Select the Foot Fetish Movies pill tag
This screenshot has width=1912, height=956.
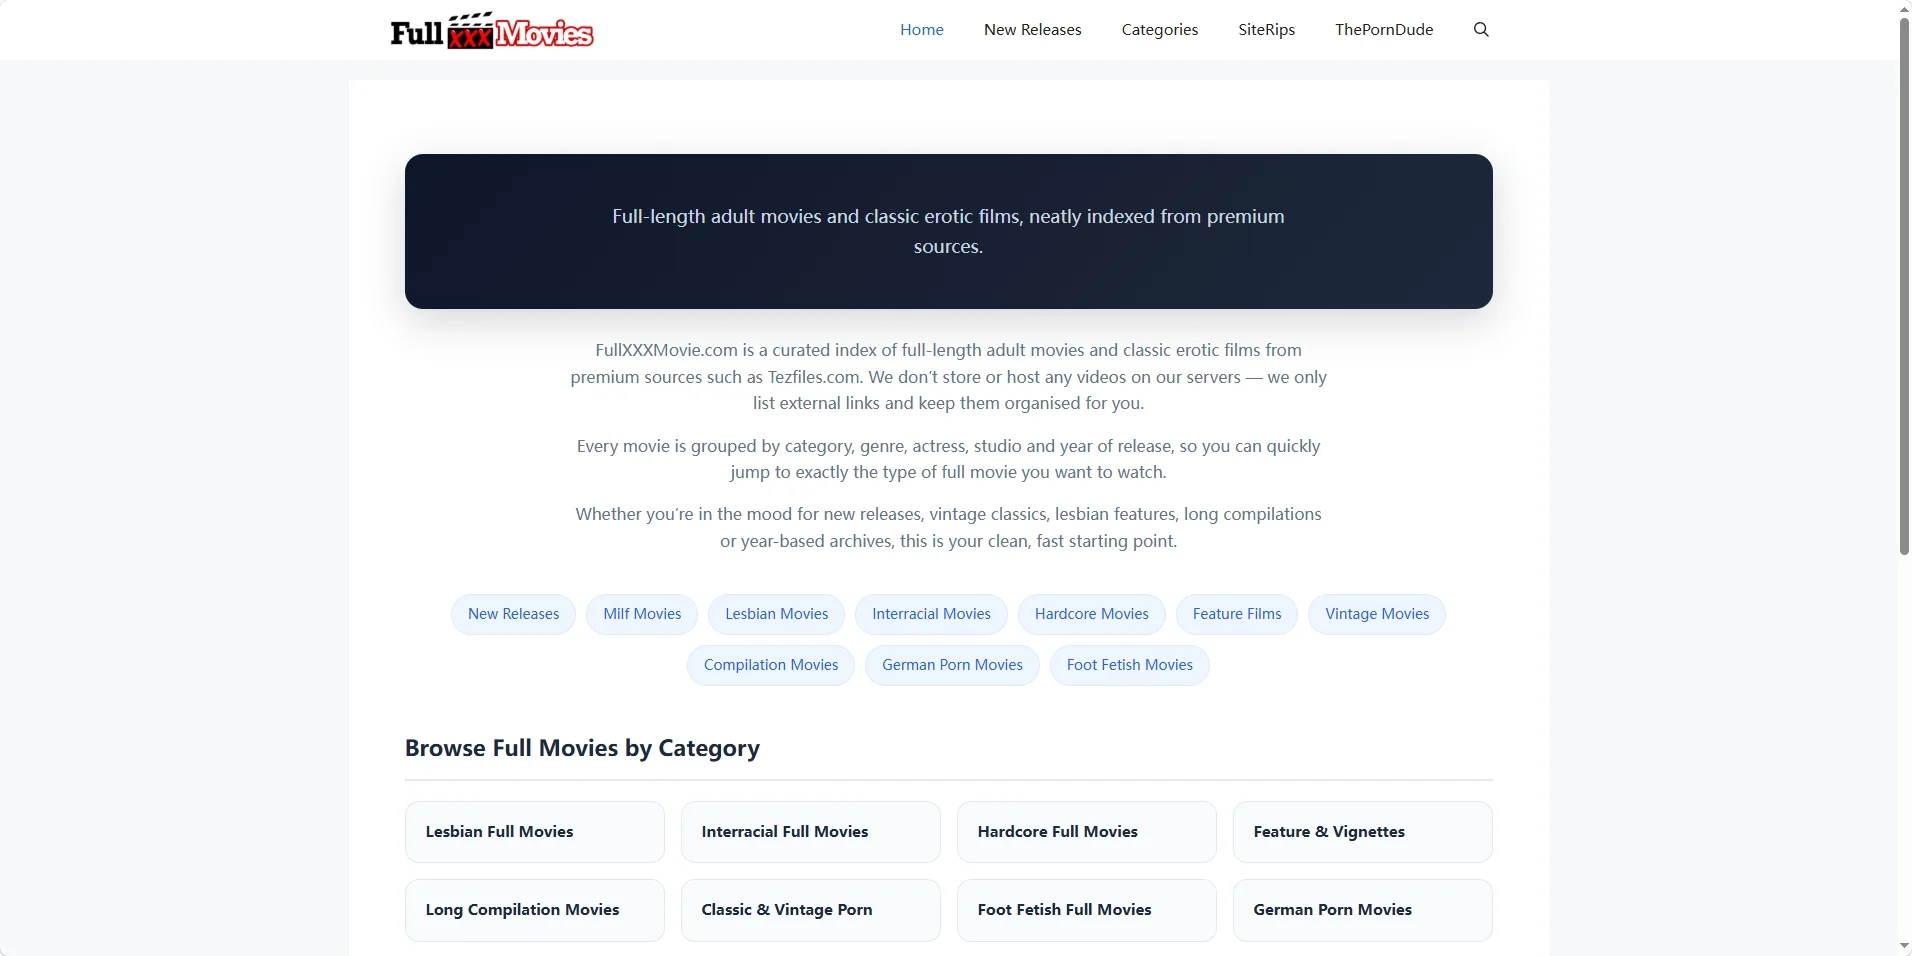pos(1129,665)
